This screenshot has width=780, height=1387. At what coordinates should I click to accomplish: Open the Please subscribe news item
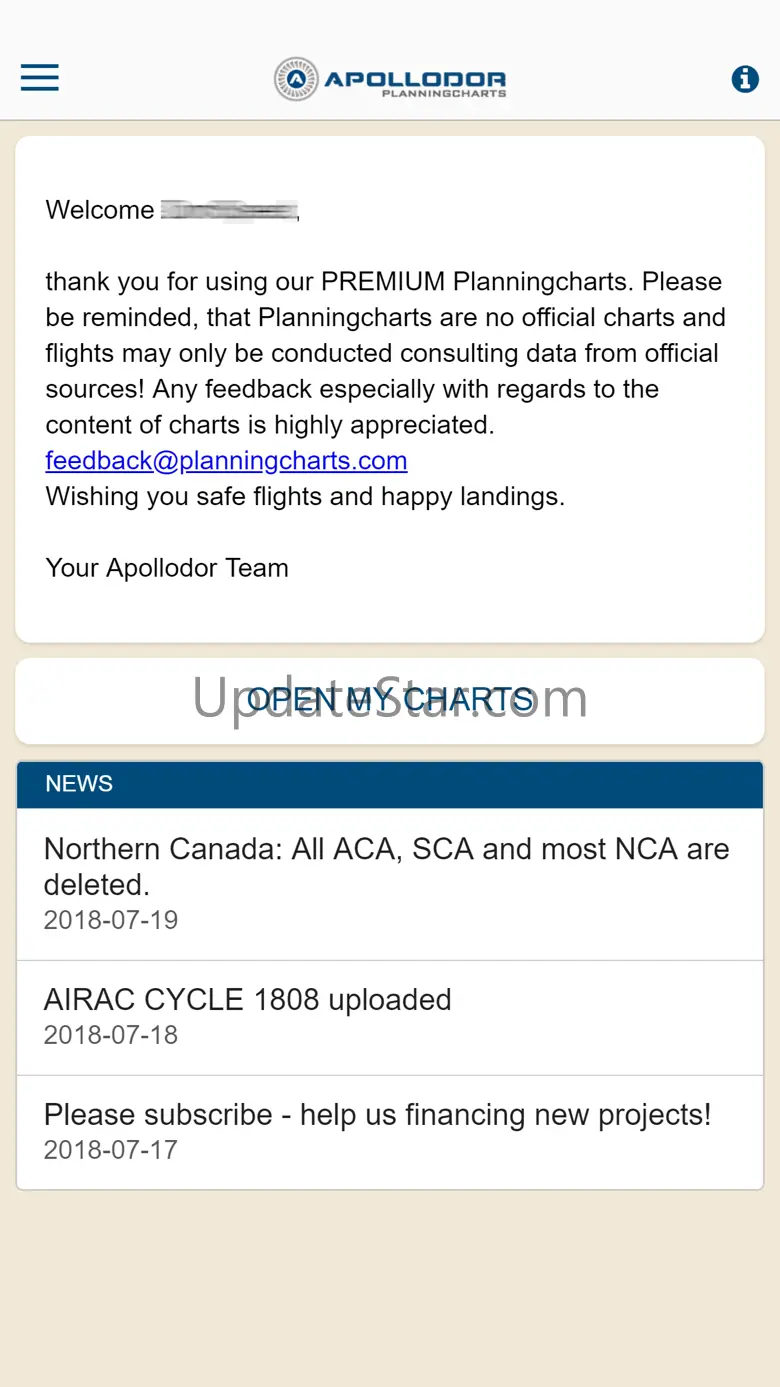click(x=377, y=1115)
